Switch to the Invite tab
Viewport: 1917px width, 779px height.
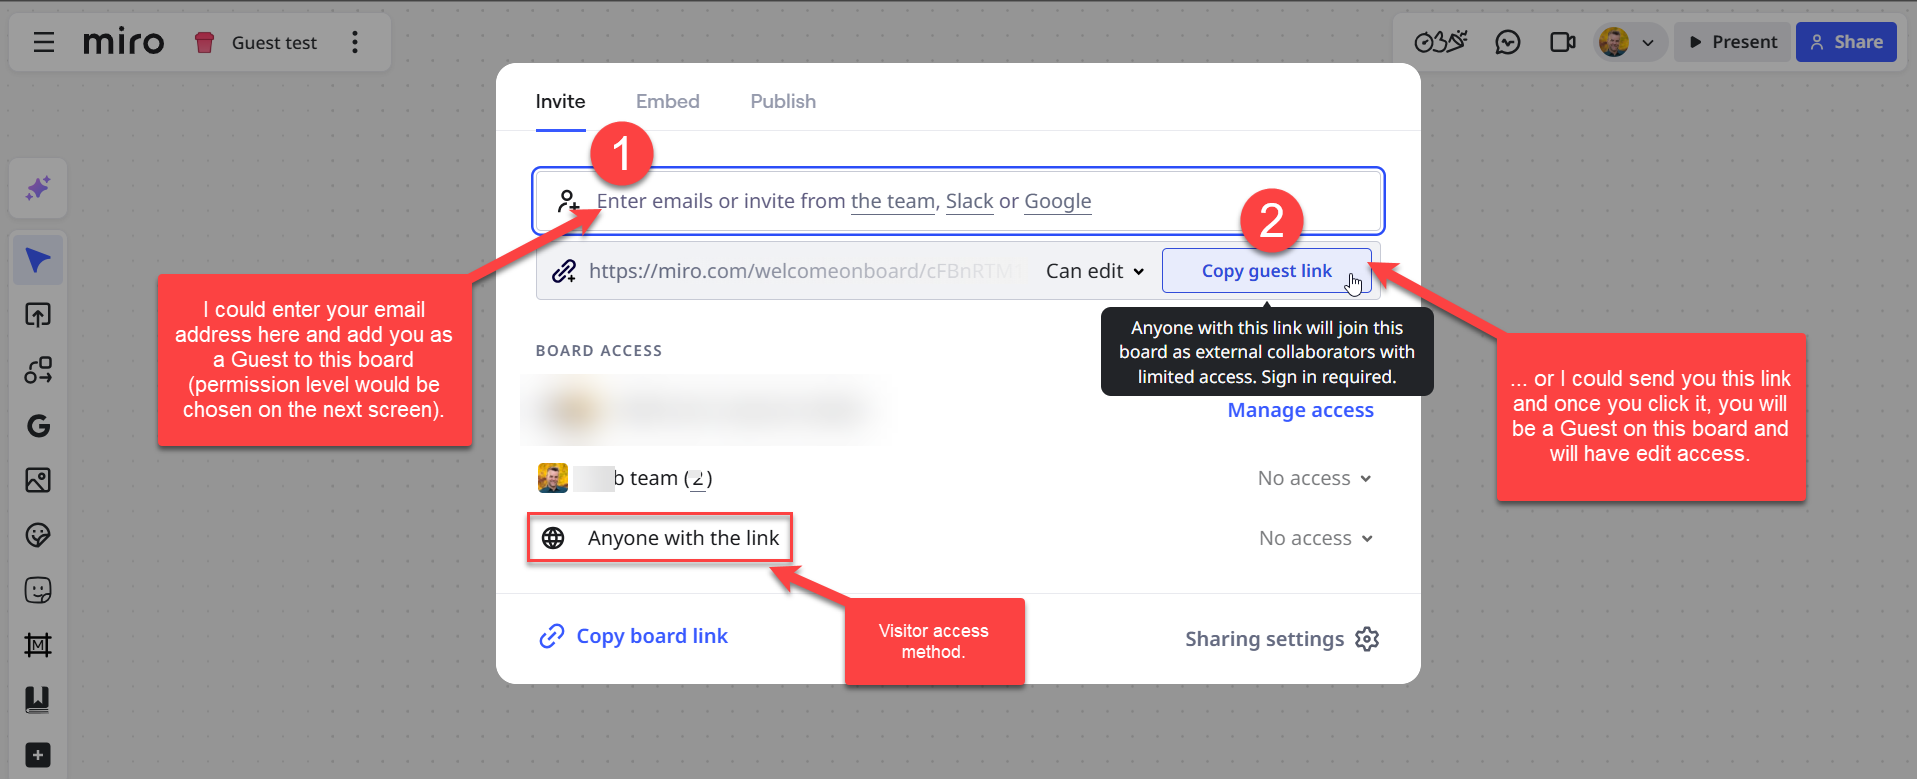point(560,101)
